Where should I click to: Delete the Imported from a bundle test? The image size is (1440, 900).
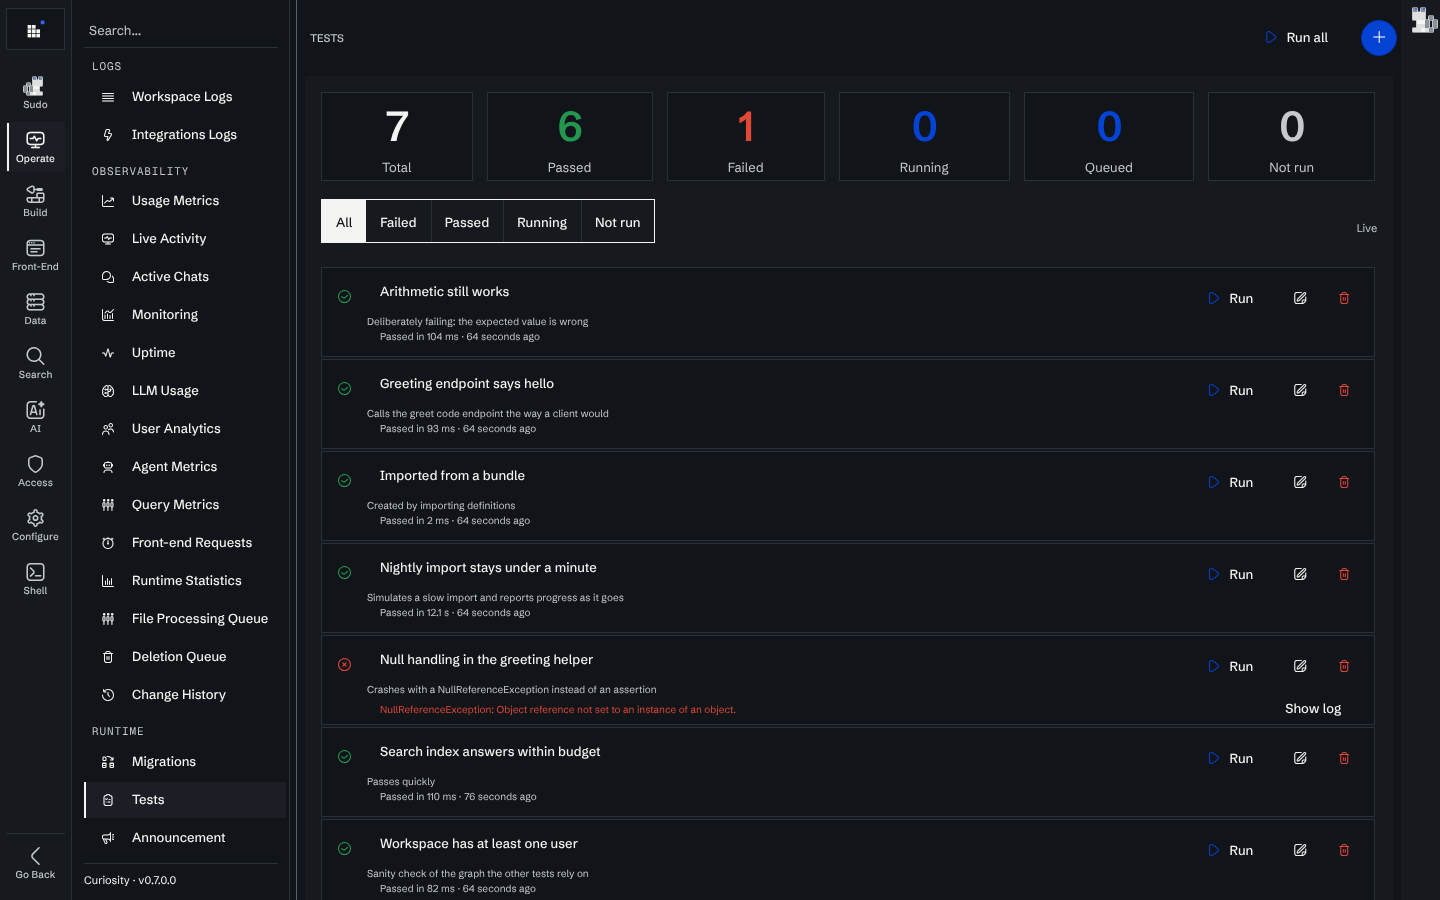[1344, 482]
